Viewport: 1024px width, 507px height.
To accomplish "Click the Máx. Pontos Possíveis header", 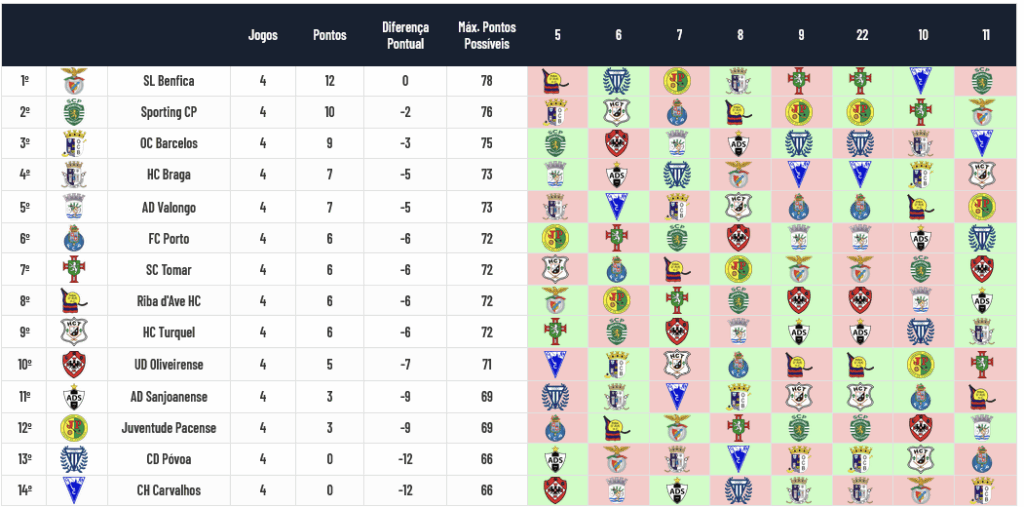I will pos(484,35).
